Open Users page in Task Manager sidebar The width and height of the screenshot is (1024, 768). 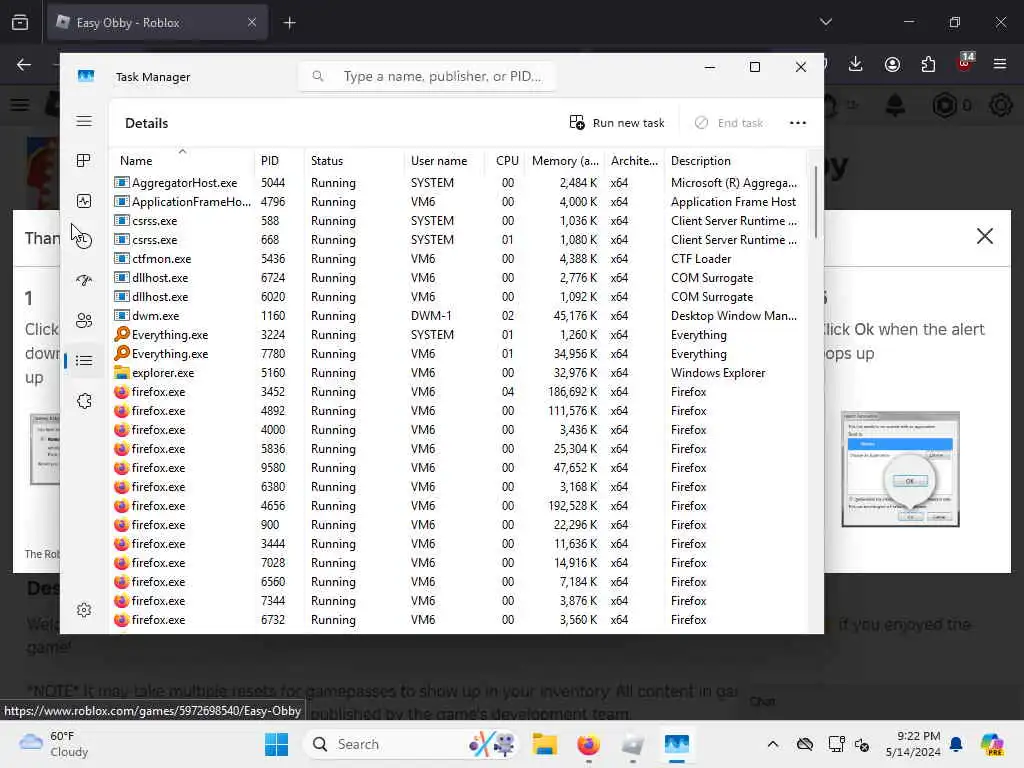(84, 321)
